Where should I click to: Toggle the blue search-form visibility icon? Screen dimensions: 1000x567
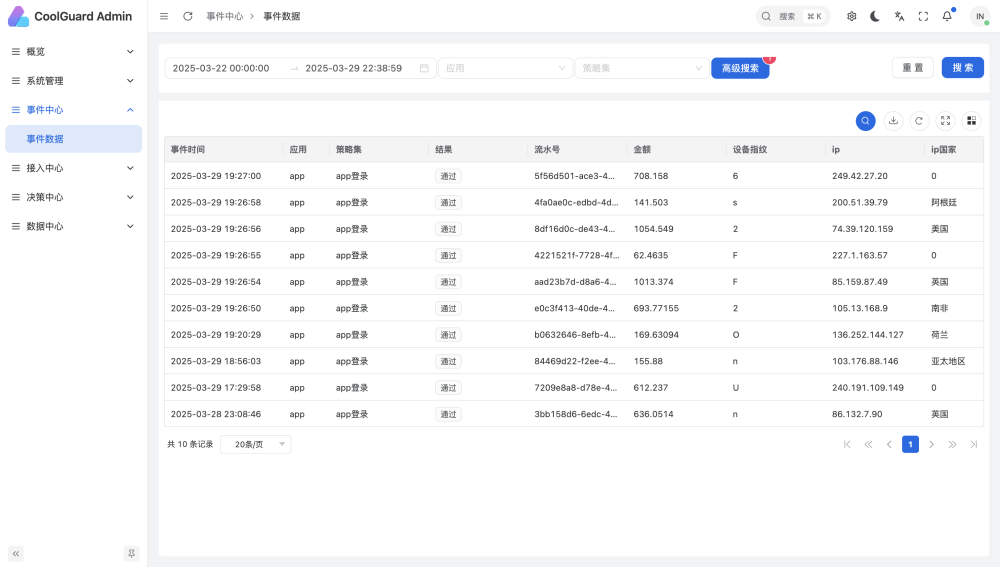coord(866,121)
